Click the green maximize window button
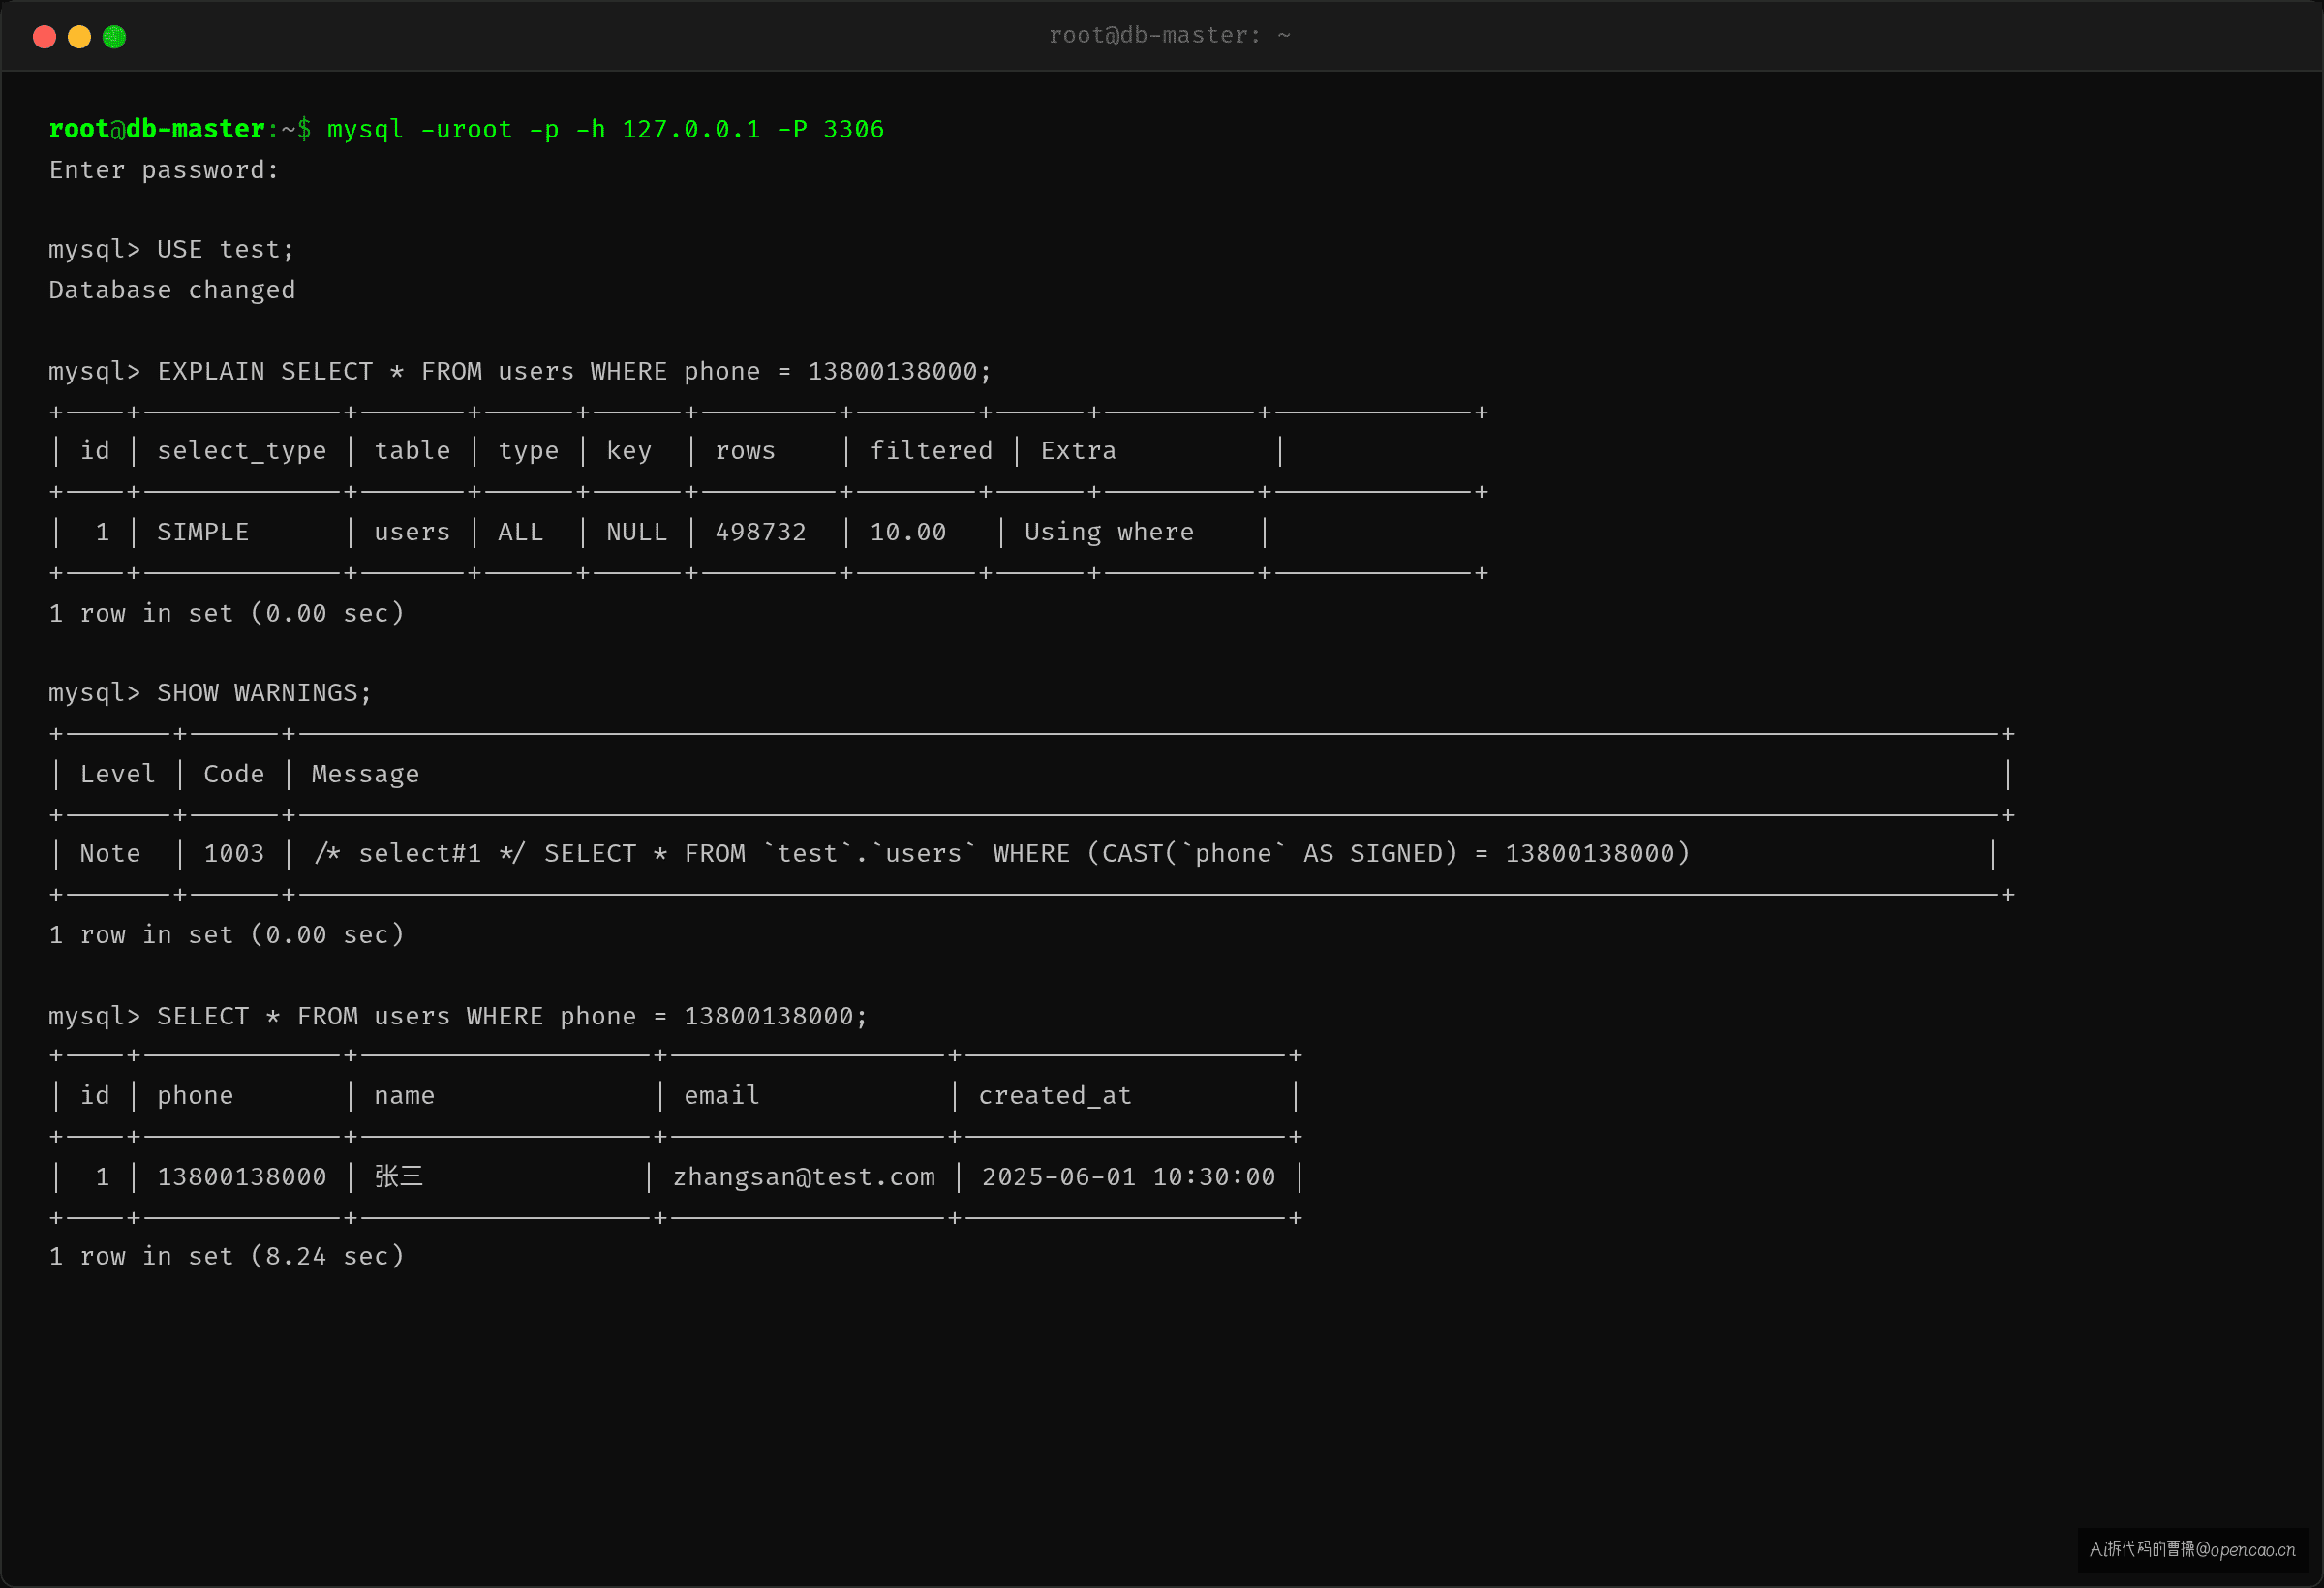Viewport: 2324px width, 1588px height. 114,37
